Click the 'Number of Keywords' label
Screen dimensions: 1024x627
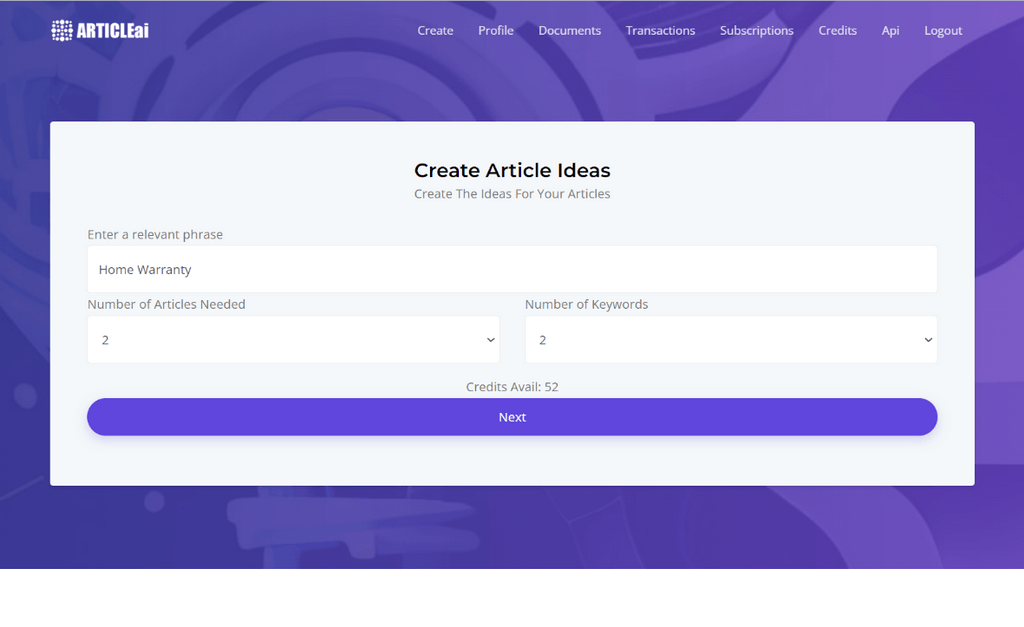point(586,304)
